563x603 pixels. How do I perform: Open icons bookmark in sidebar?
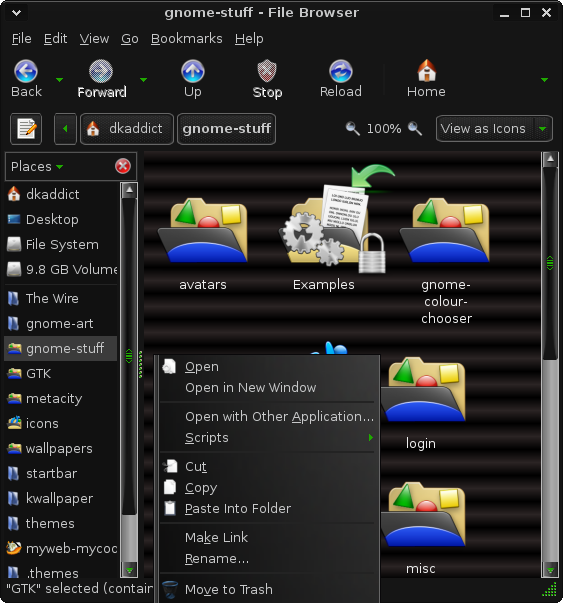(x=62, y=423)
